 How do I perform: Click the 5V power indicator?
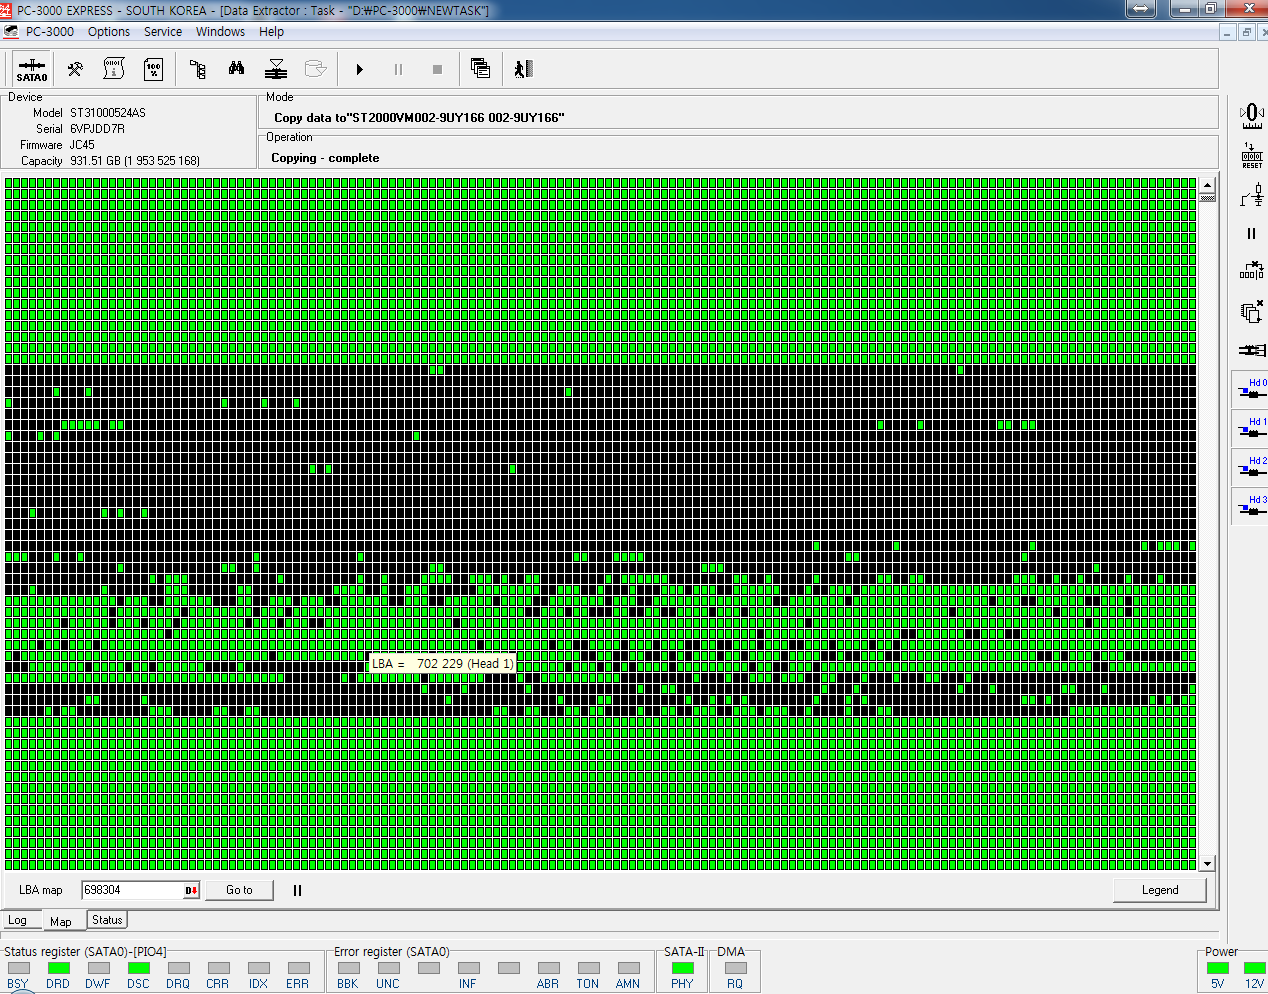[1217, 968]
